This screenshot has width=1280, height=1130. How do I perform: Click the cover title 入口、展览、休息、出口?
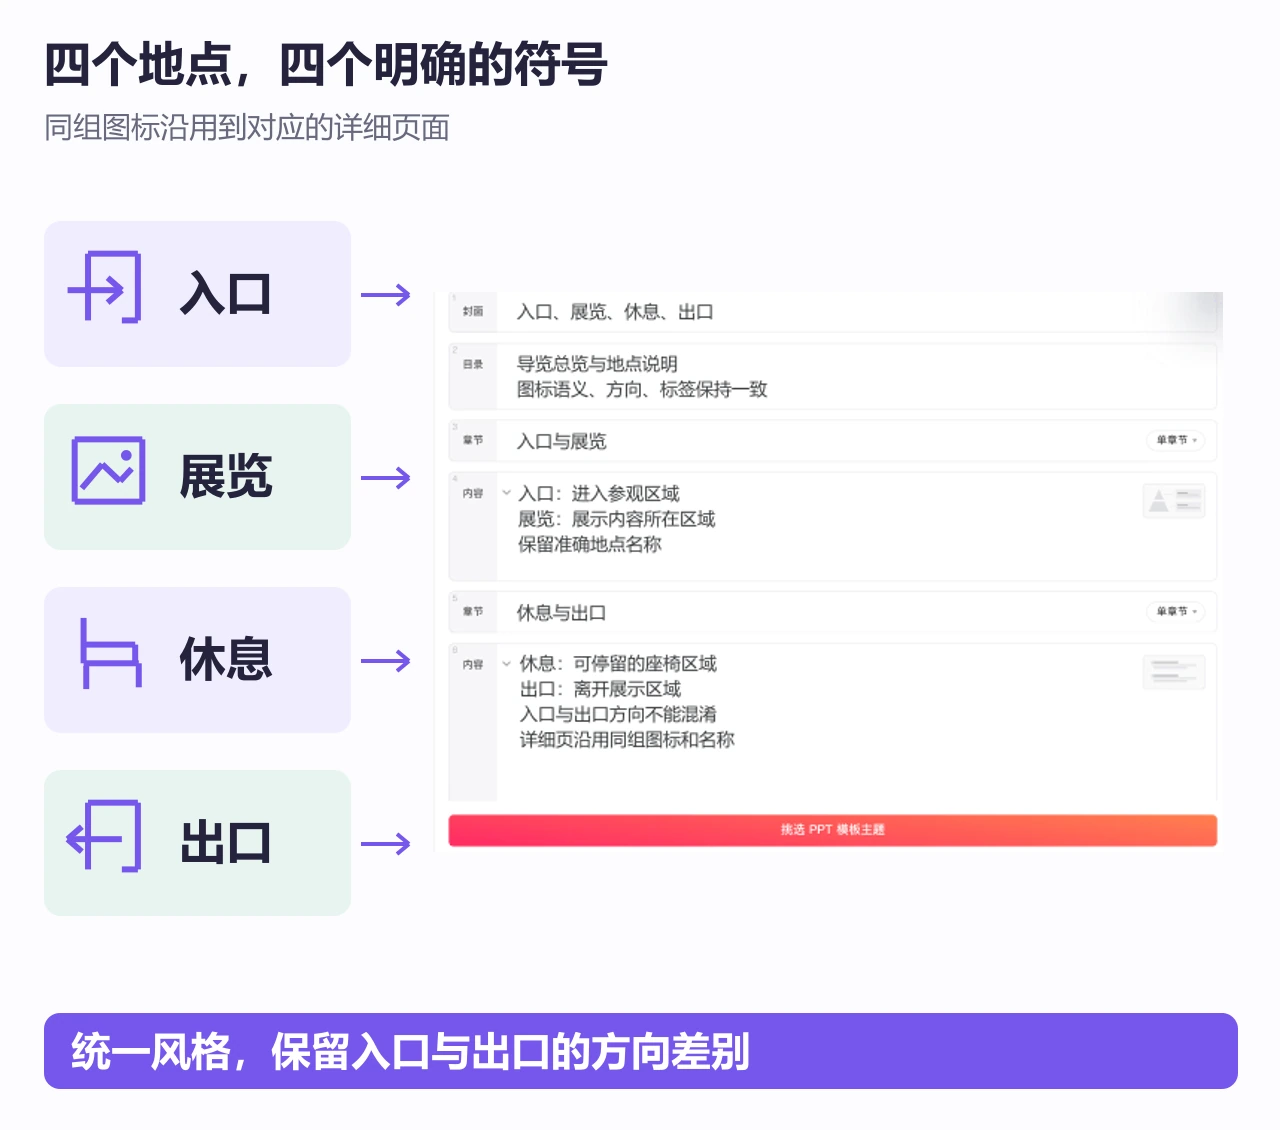click(x=614, y=312)
